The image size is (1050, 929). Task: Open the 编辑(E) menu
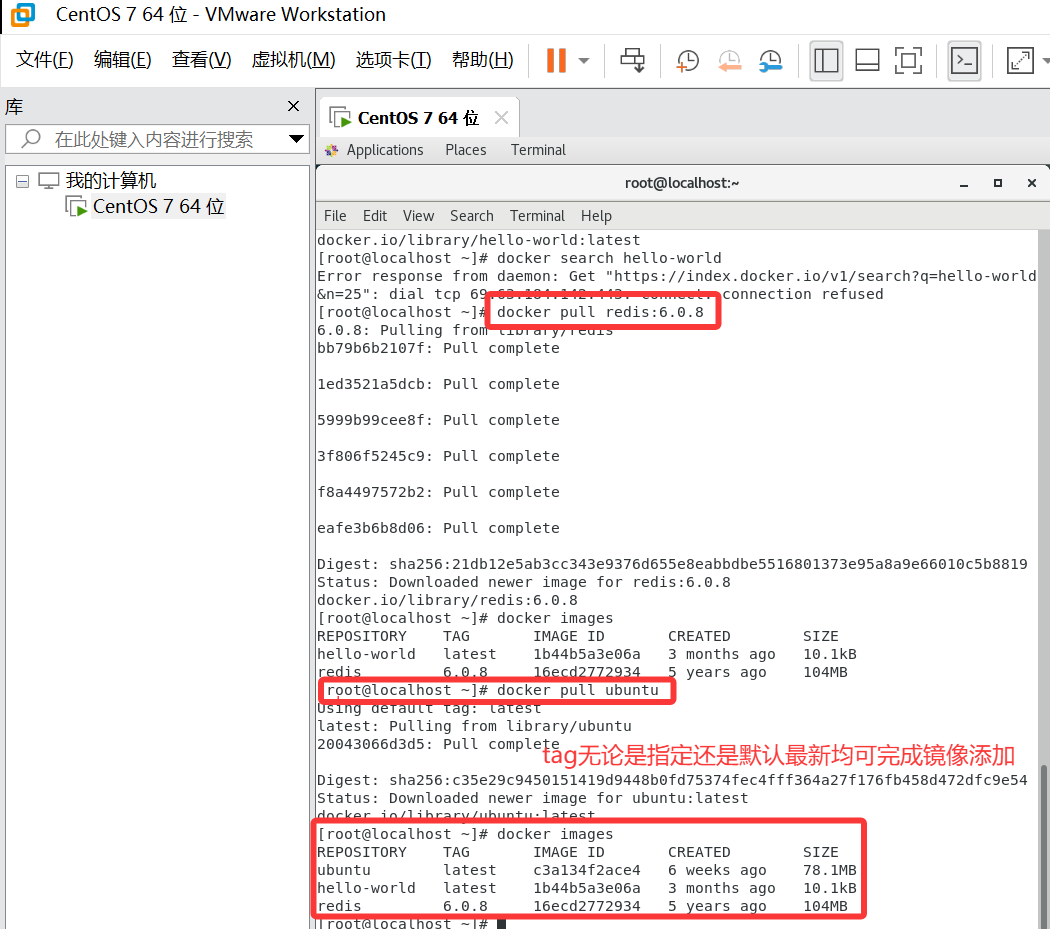coord(123,60)
